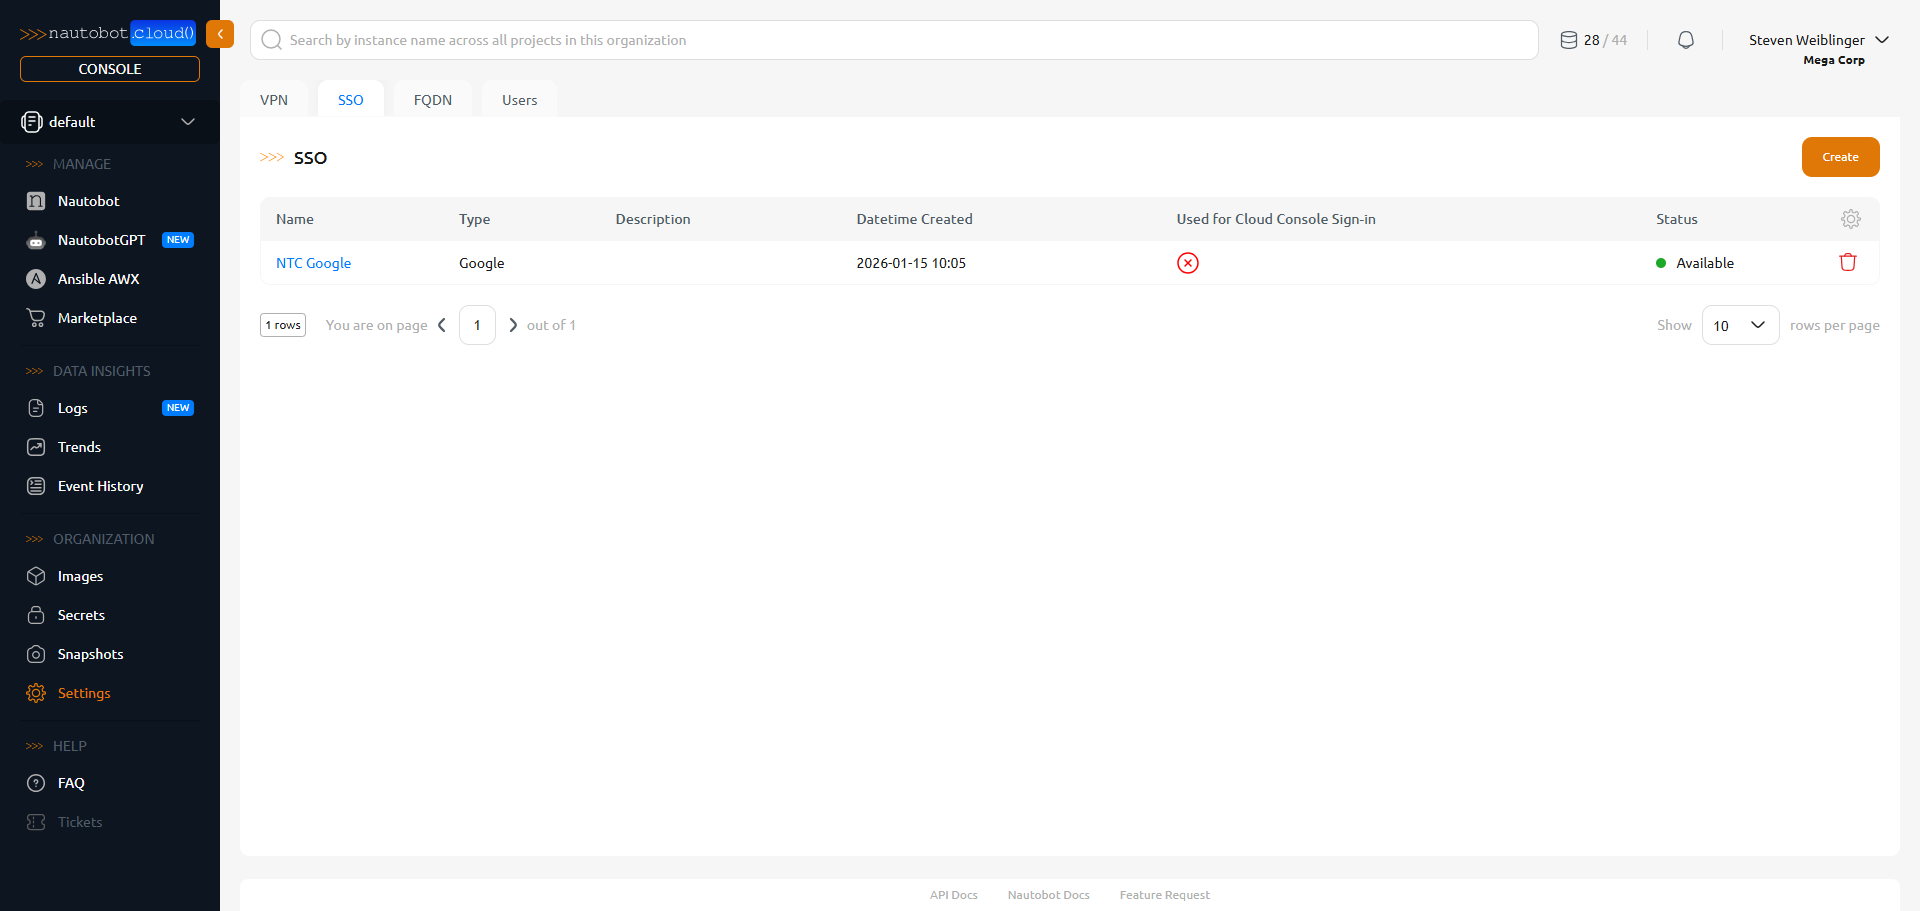Open the NTC Google link

click(x=314, y=263)
